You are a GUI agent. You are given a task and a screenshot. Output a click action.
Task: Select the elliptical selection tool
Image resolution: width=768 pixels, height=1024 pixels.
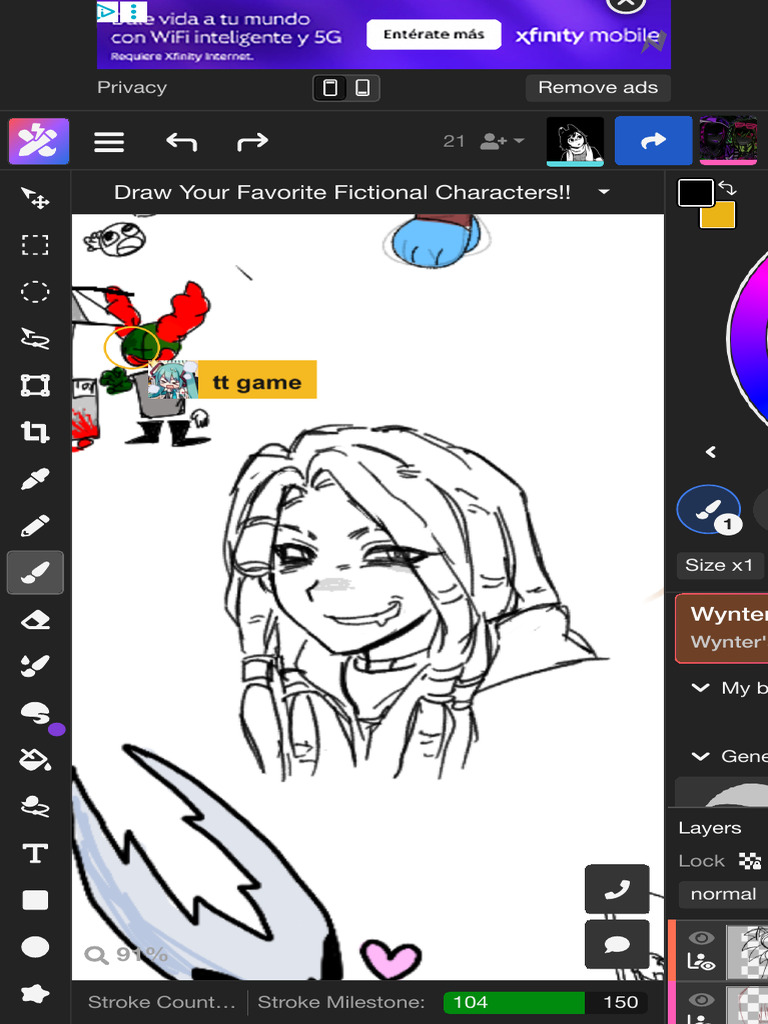(x=35, y=292)
